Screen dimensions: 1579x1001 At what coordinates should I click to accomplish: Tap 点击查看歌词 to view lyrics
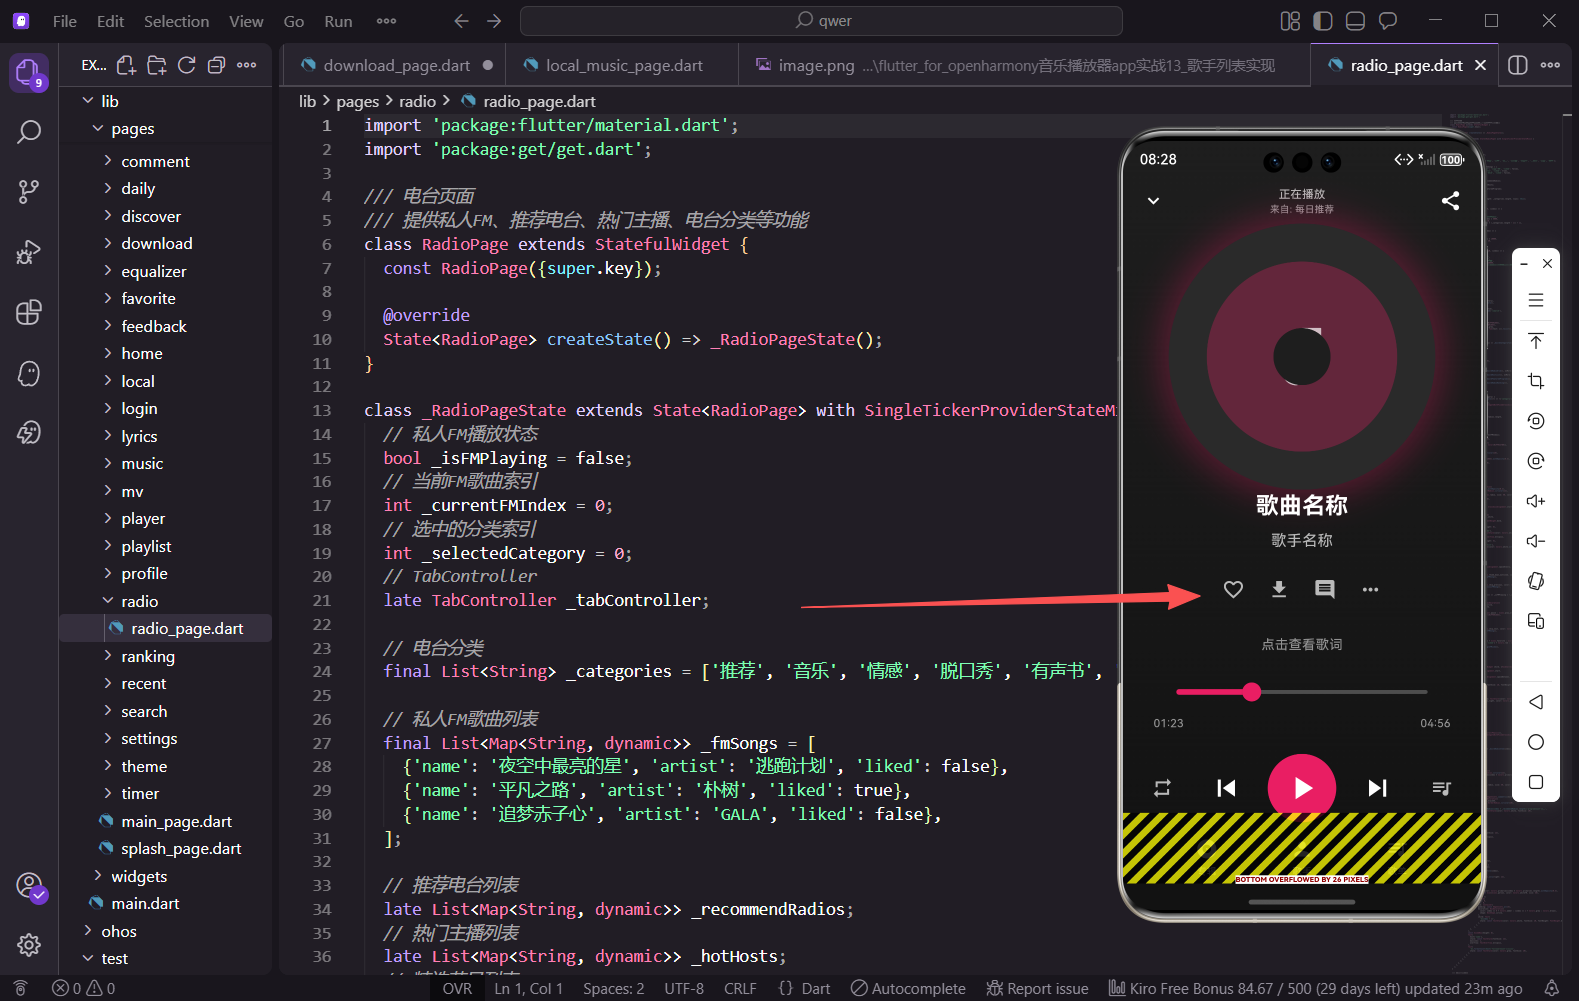point(1301,644)
